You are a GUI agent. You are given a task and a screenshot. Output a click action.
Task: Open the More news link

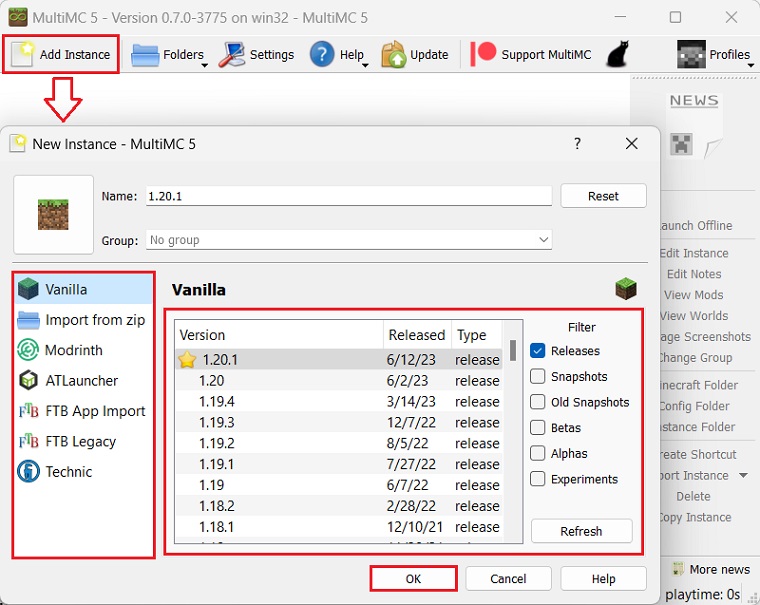coord(719,569)
